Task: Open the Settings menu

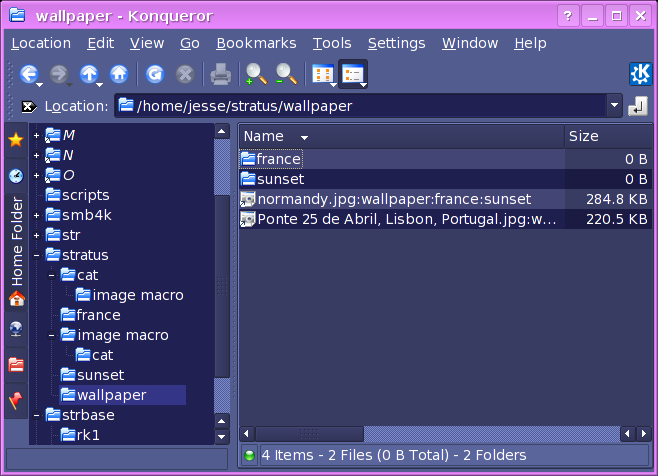Action: (x=397, y=43)
